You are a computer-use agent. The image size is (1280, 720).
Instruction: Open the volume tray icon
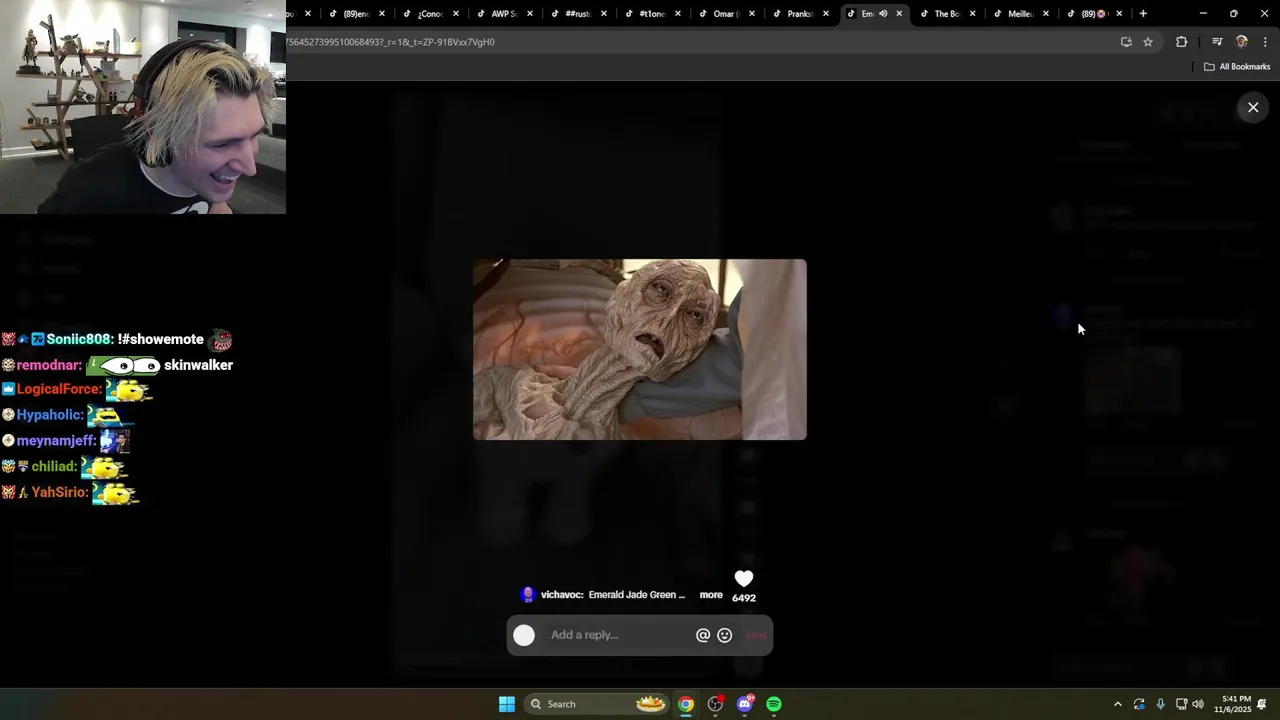coord(1198,704)
